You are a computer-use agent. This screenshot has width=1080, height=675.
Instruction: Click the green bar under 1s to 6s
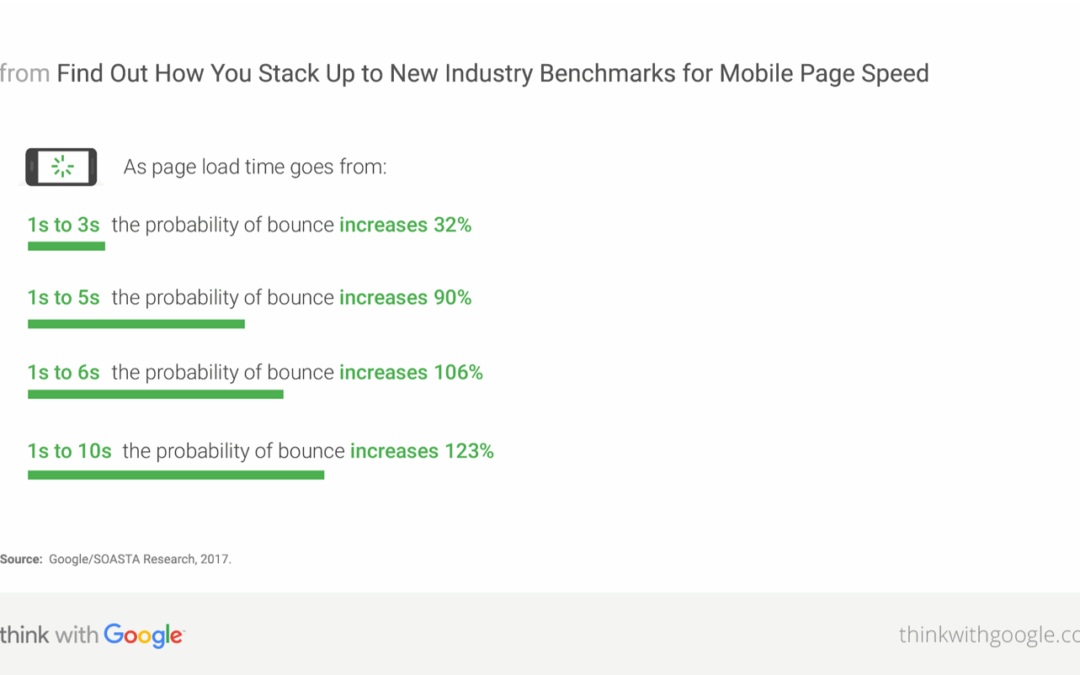pyautogui.click(x=156, y=394)
